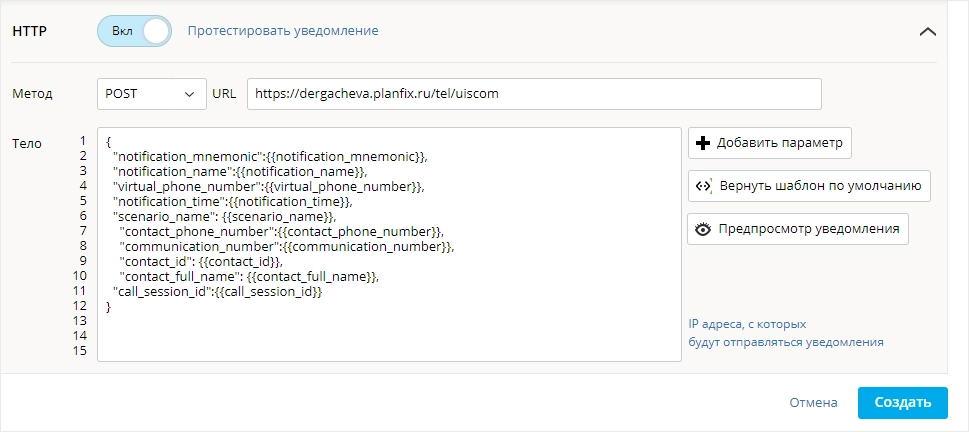
Task: Open the POST method dropdown
Action: [x=151, y=94]
